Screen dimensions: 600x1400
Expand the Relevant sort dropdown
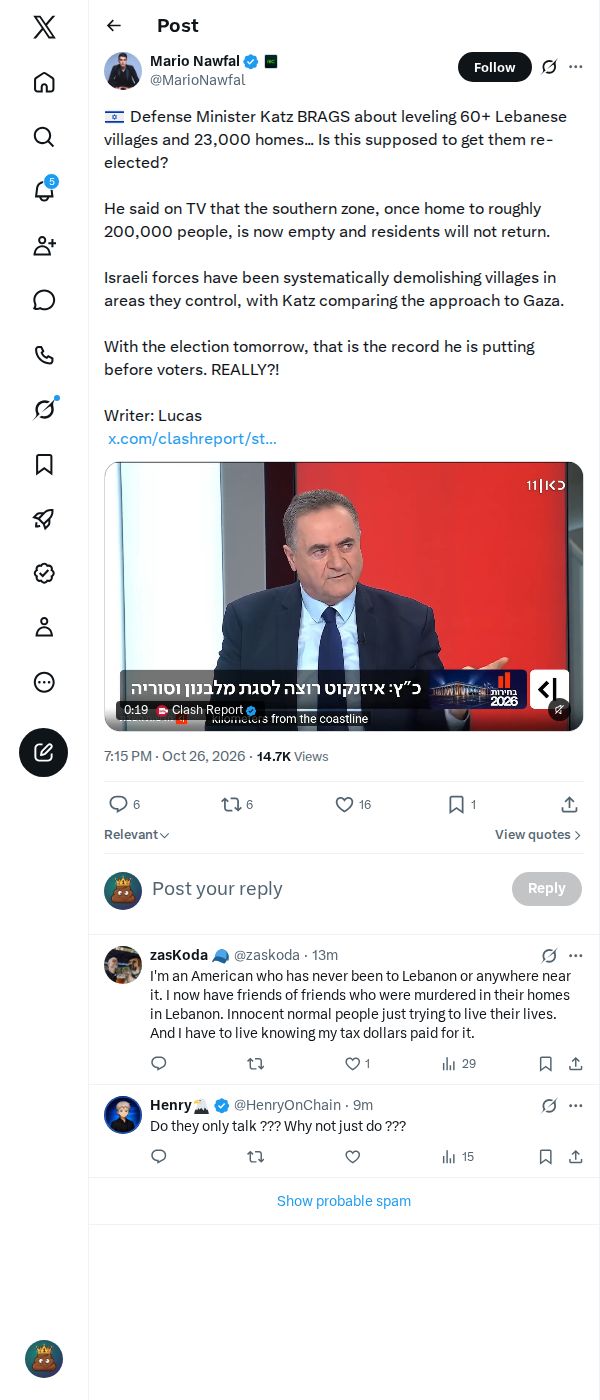(x=137, y=835)
